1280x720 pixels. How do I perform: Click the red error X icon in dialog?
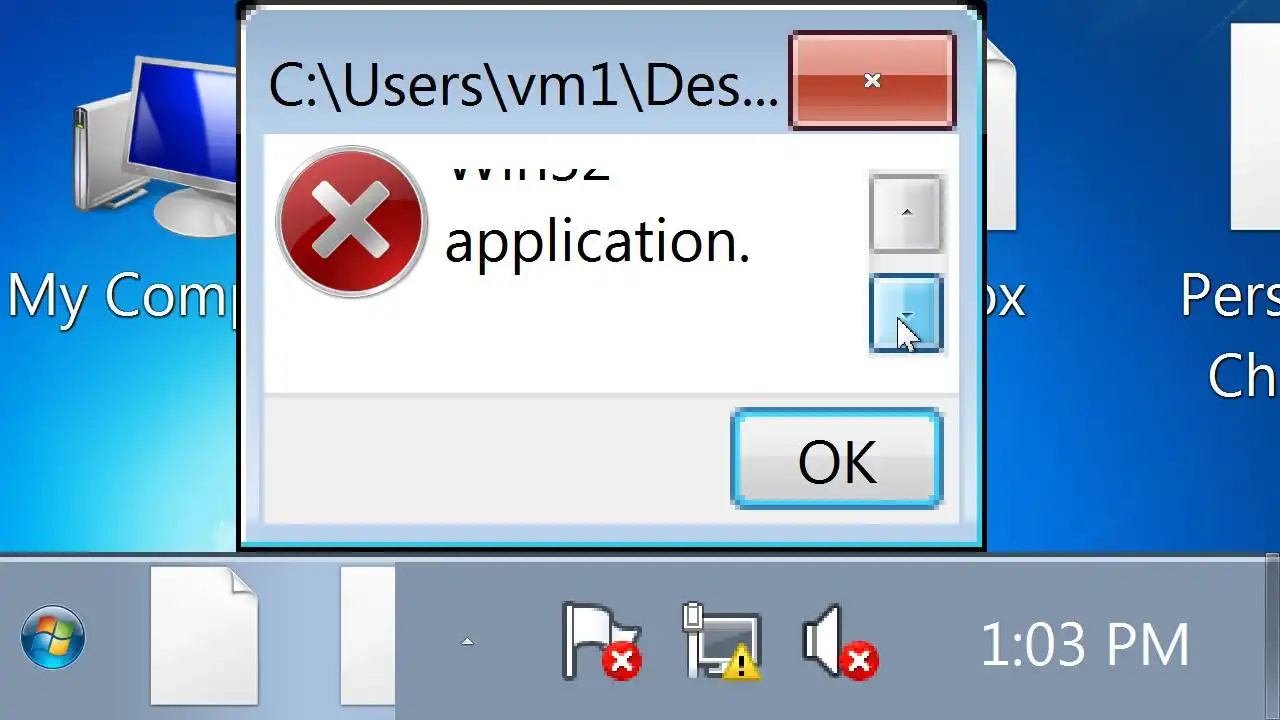(x=351, y=222)
